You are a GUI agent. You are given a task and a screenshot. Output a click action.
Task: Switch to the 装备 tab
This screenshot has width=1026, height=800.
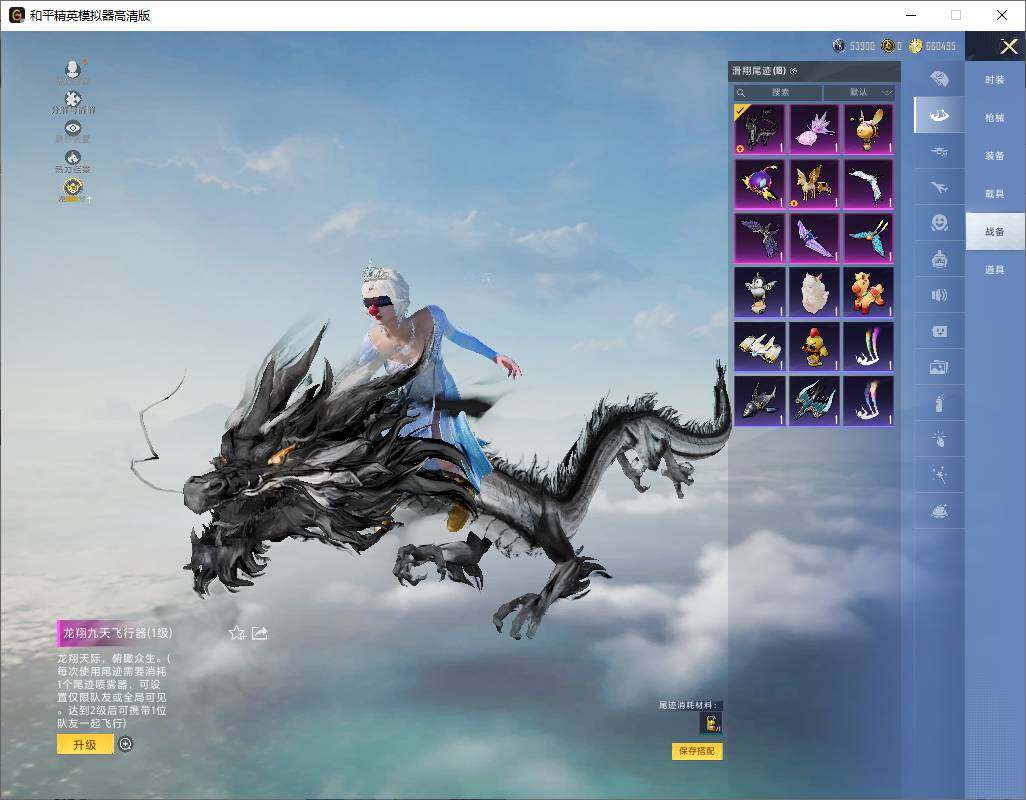click(995, 156)
